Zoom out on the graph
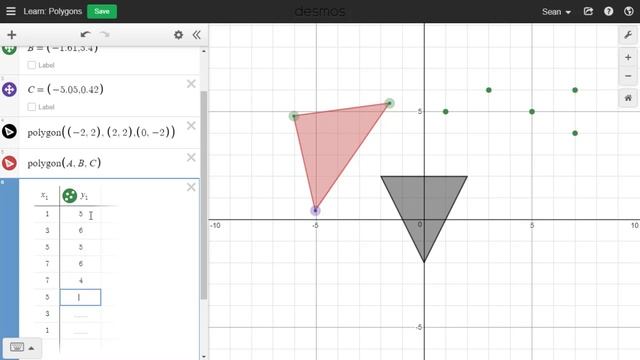Screen dimensions: 640x360 (628, 76)
